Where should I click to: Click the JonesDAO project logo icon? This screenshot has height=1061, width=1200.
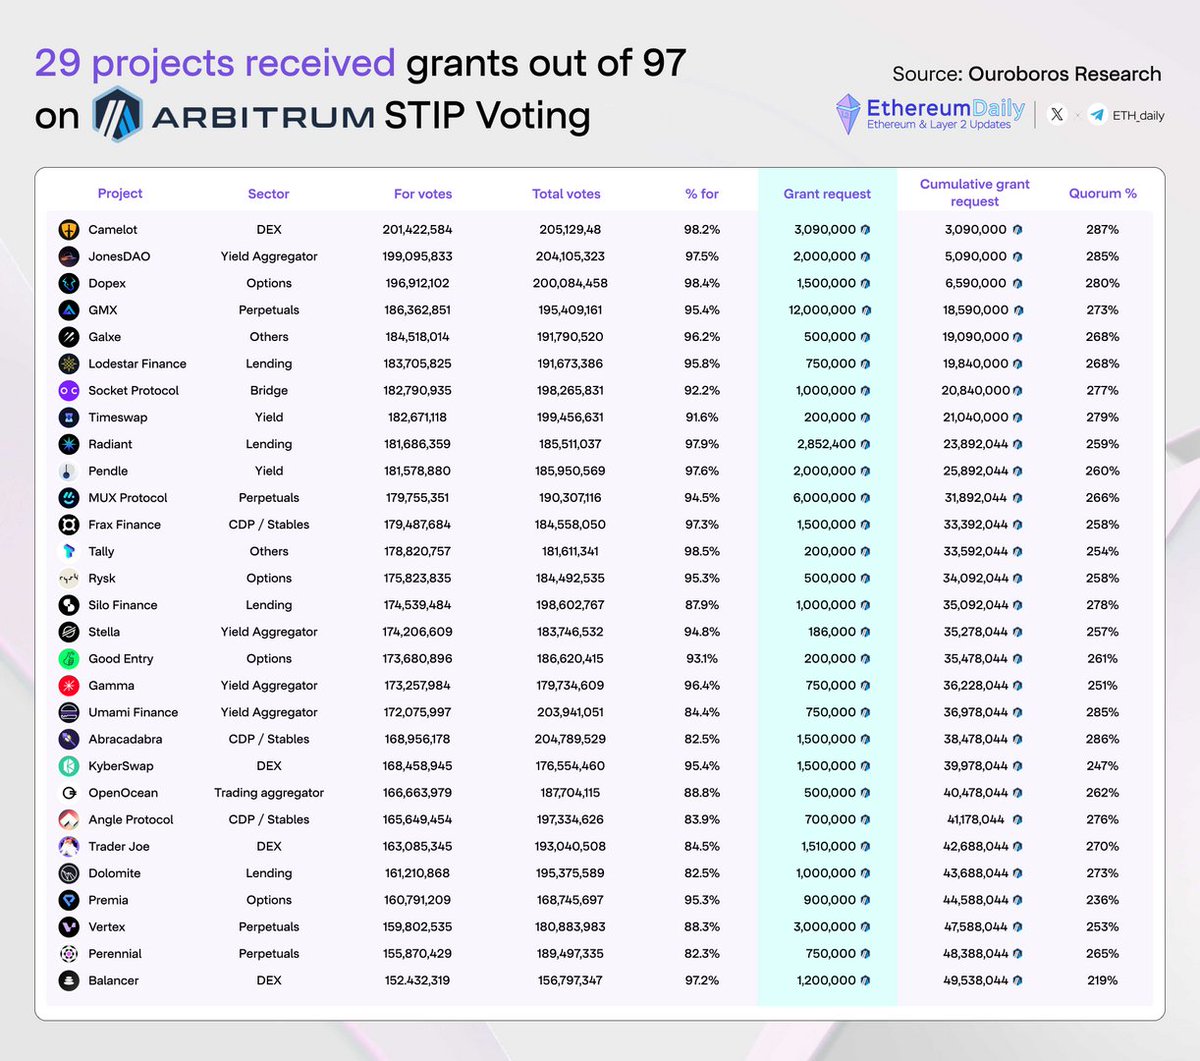pos(68,257)
